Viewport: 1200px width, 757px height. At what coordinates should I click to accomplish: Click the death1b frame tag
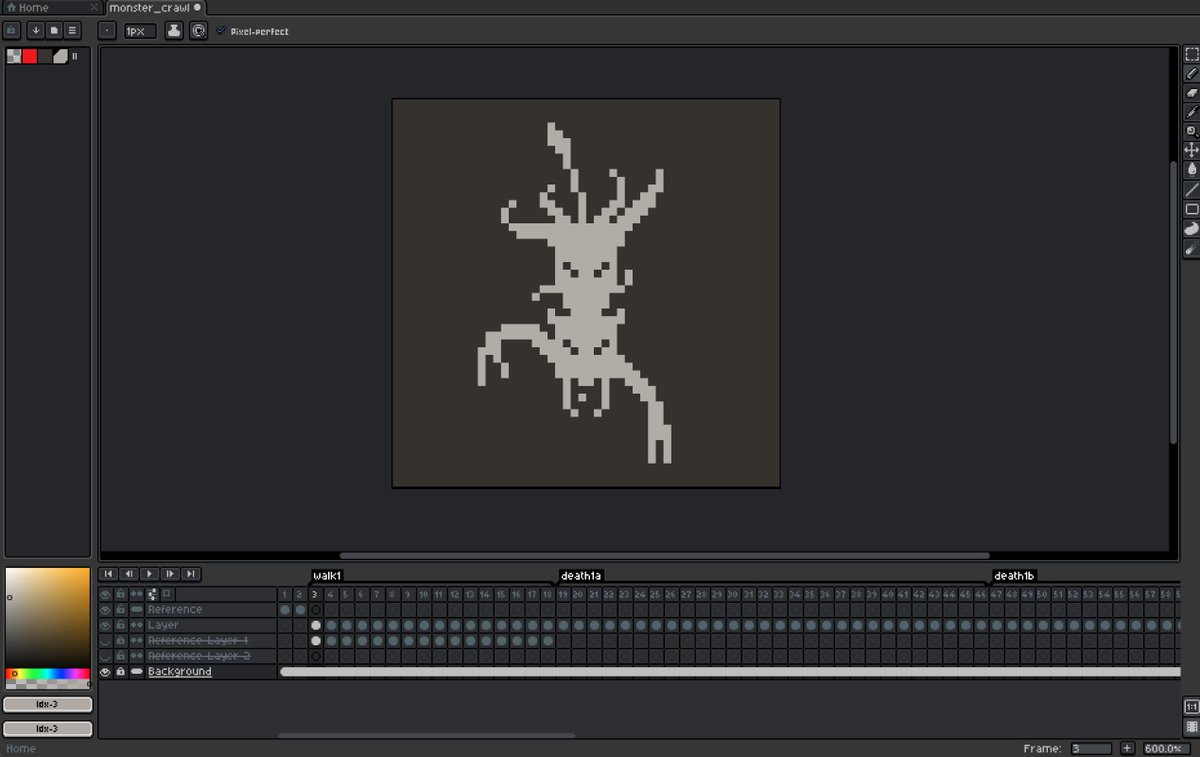pos(1014,576)
